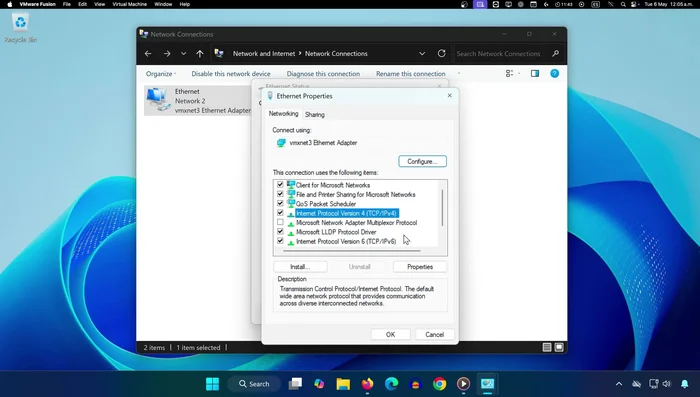Toggle the preview pane icon

[535, 74]
